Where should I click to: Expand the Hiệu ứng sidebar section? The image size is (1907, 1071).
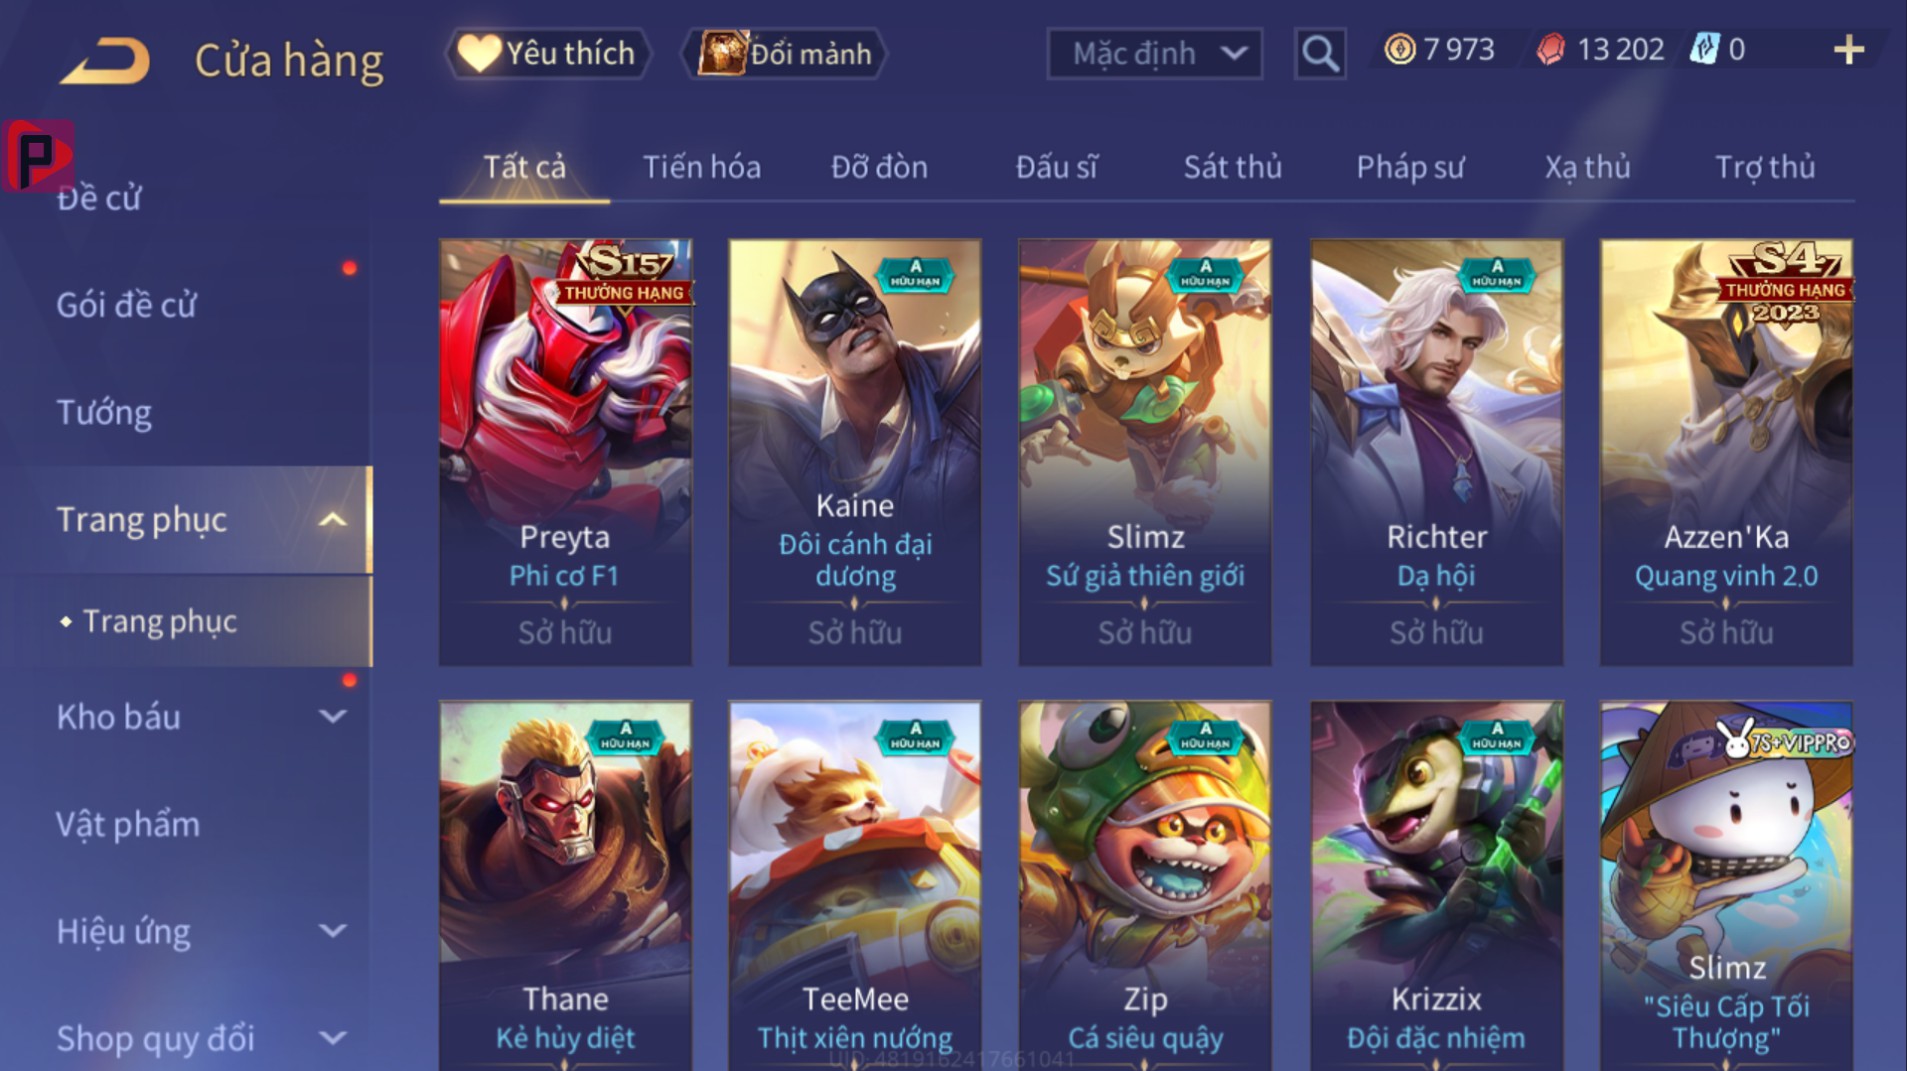pos(333,931)
